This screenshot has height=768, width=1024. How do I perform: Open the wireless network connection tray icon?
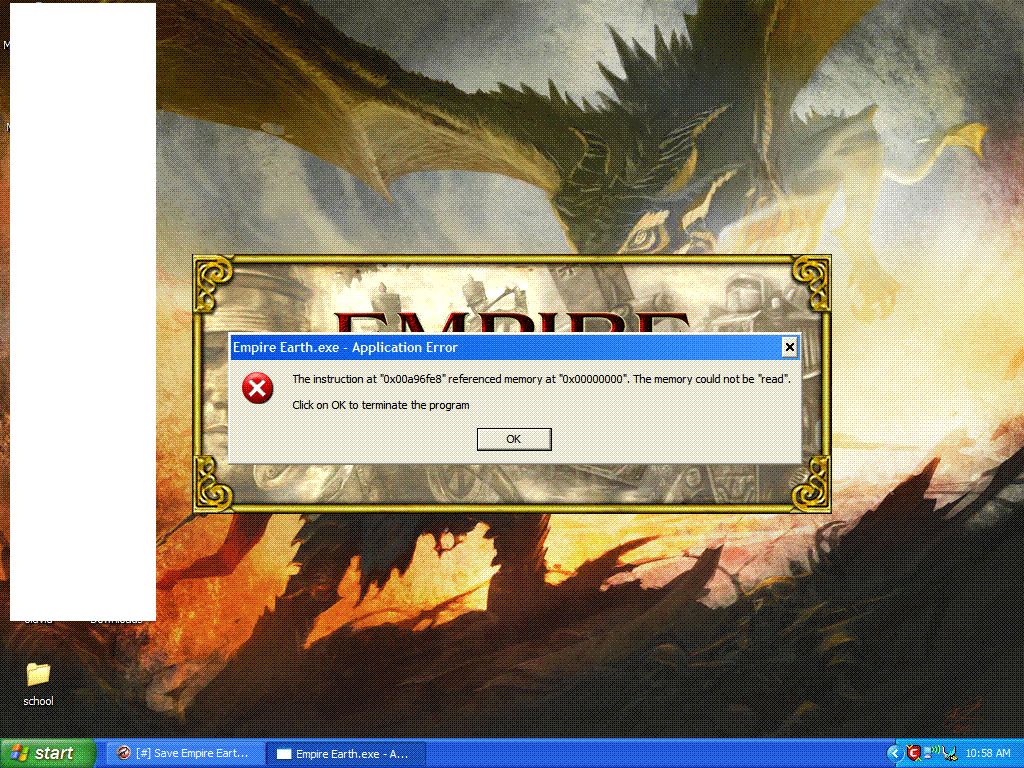(x=932, y=753)
